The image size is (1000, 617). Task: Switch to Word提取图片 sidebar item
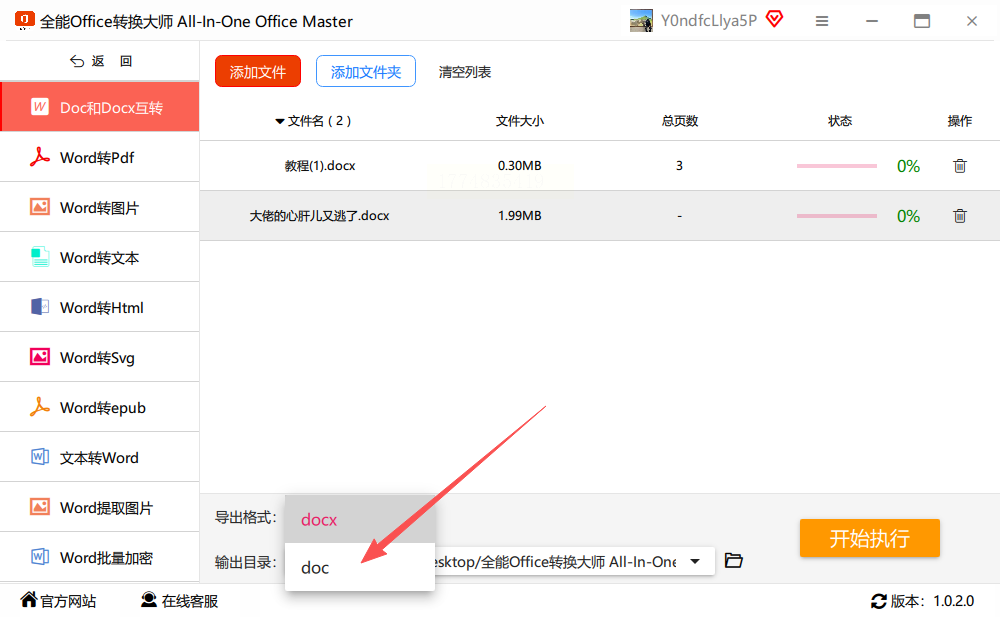click(x=100, y=507)
